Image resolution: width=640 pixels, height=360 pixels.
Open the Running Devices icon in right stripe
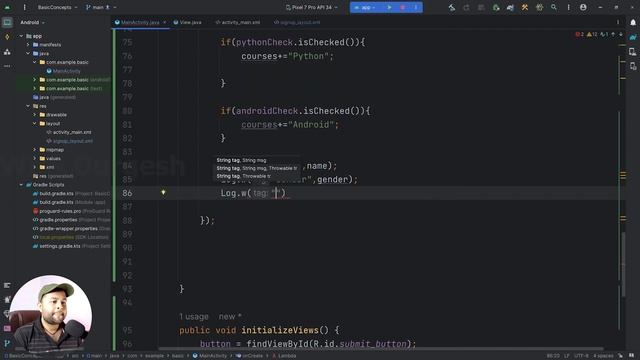(633, 66)
